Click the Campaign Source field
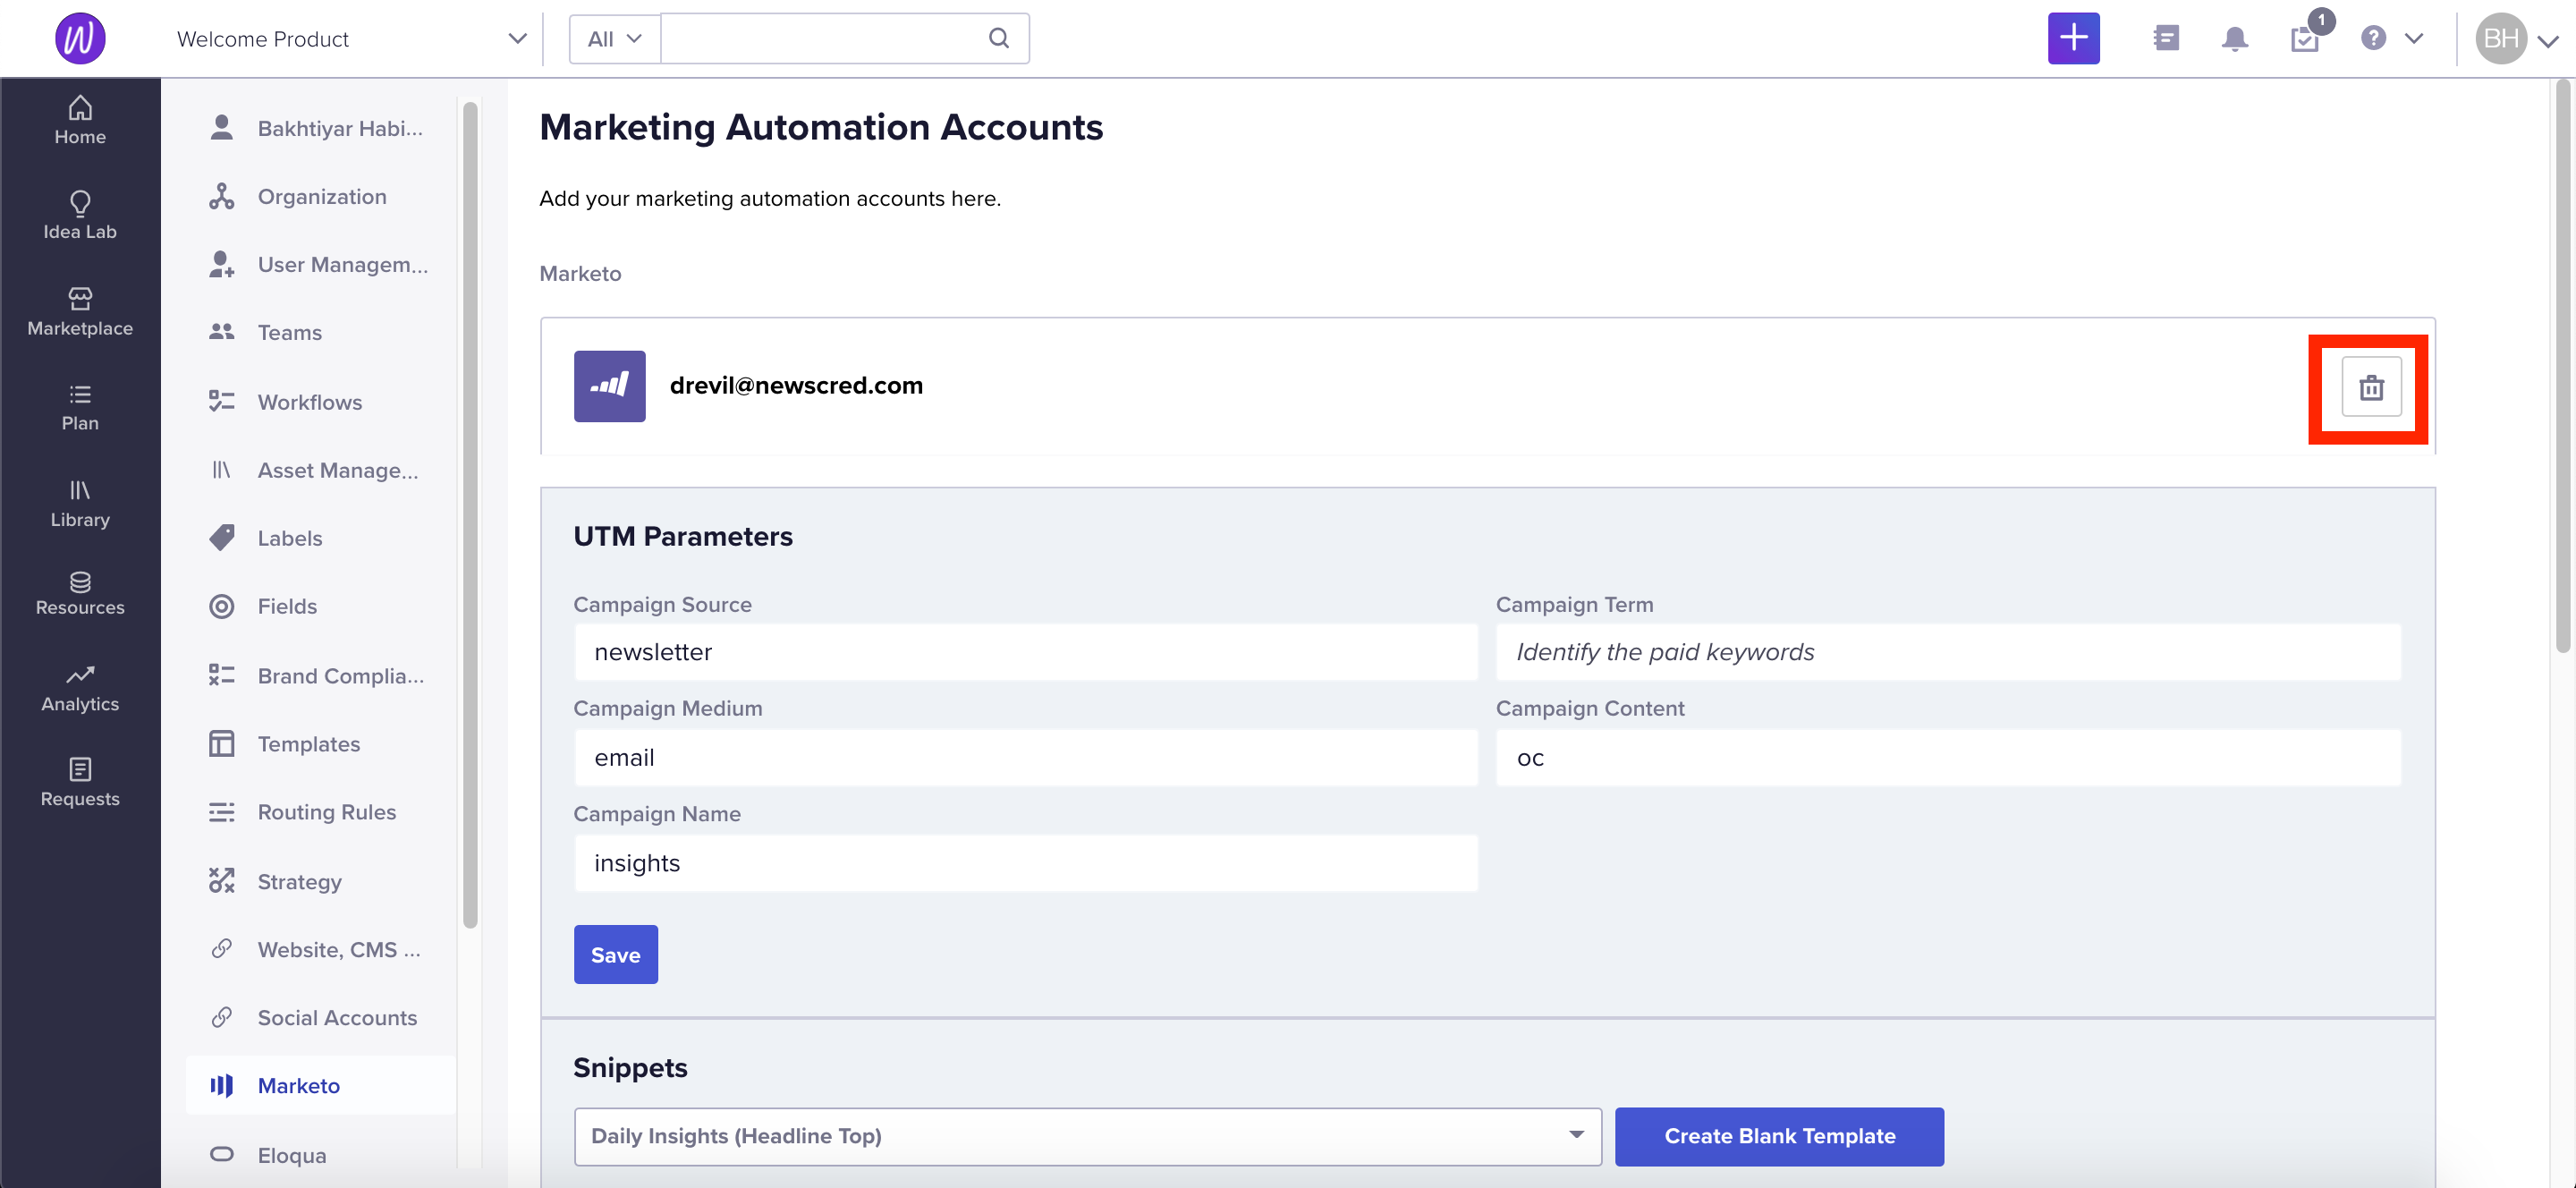Screen dimensions: 2576x1188 click(1026, 652)
